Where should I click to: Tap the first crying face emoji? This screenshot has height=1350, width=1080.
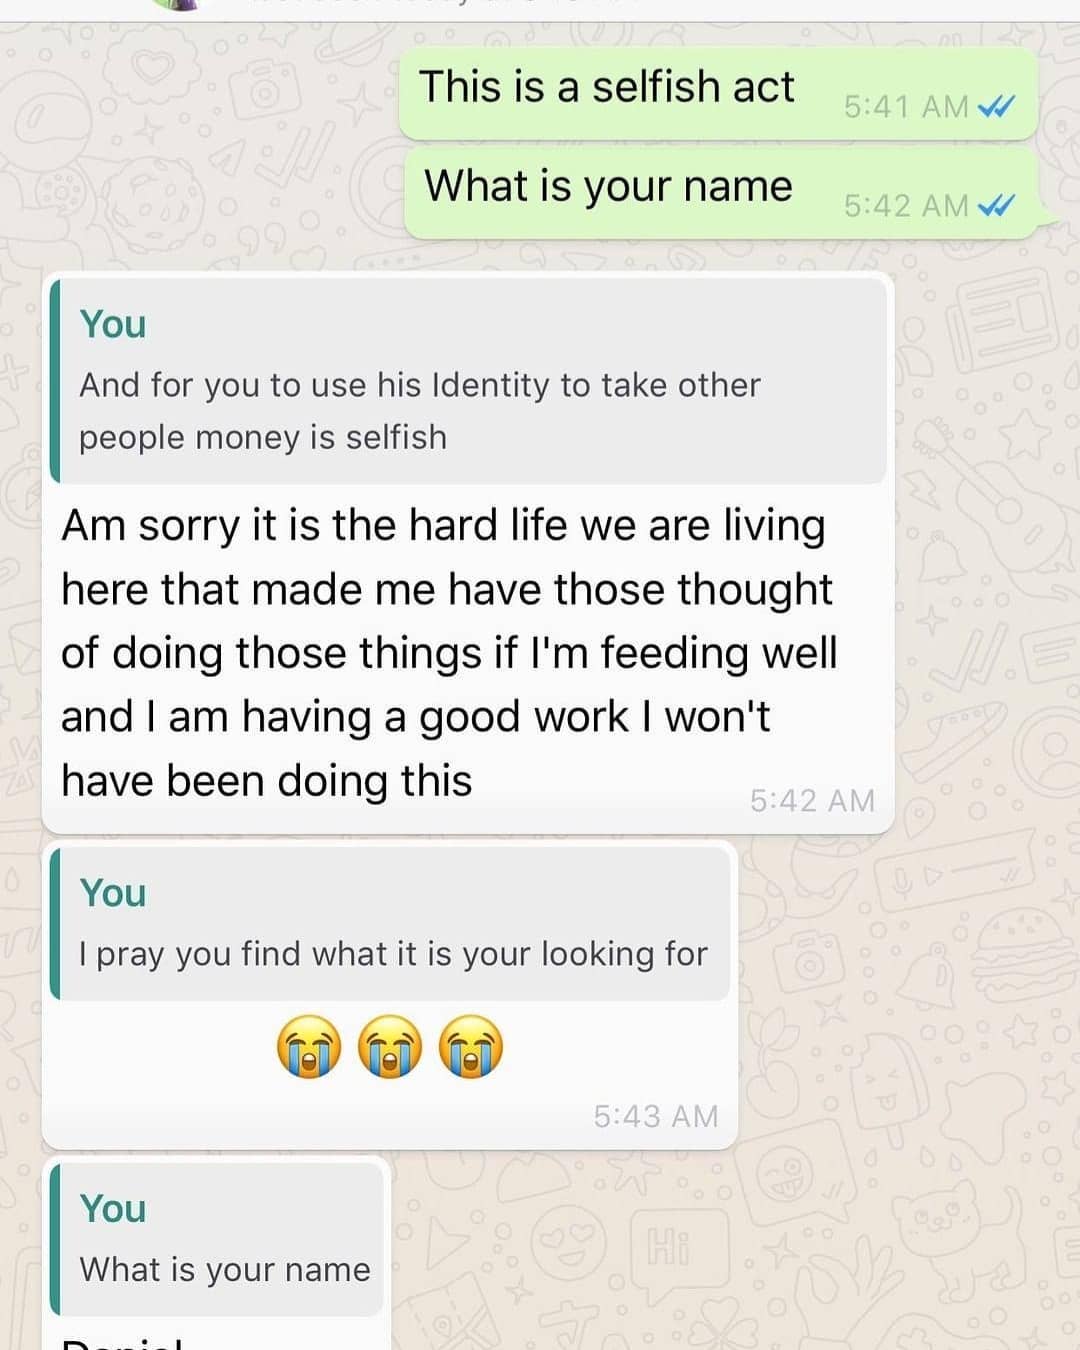coord(309,1046)
